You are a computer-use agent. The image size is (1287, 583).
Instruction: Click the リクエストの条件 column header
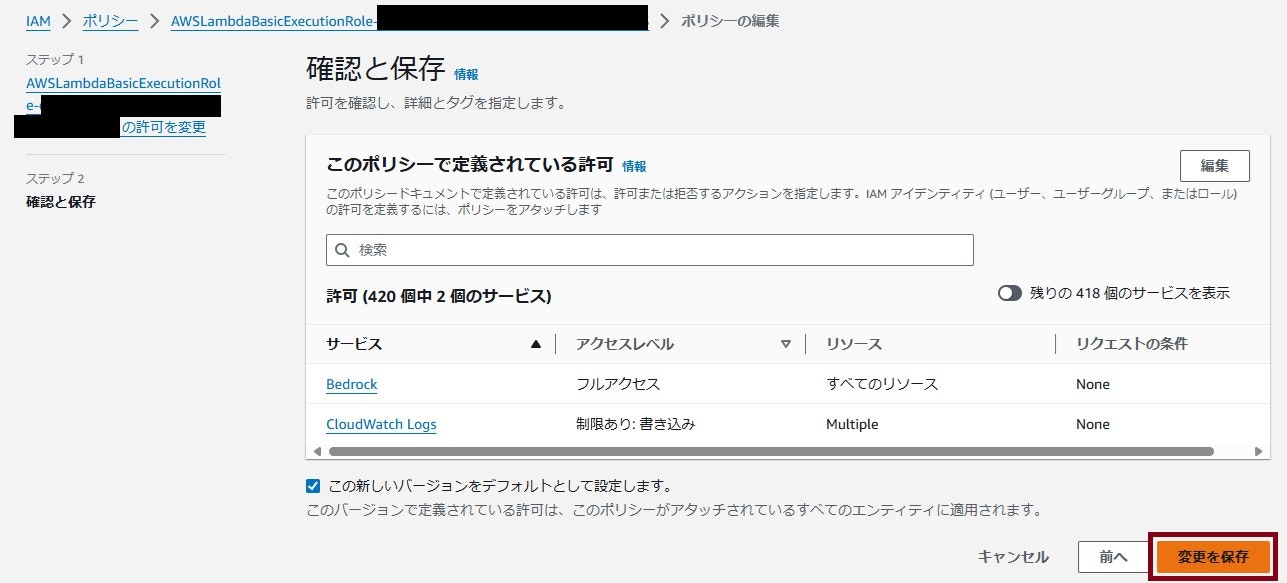pos(1131,344)
